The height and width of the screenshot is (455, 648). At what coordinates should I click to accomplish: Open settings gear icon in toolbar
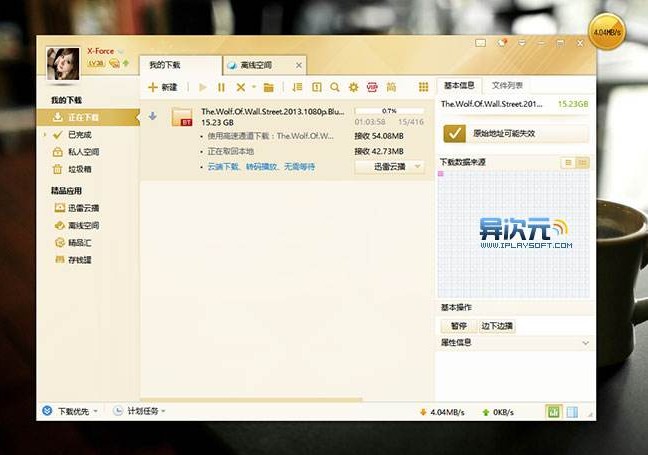[353, 87]
